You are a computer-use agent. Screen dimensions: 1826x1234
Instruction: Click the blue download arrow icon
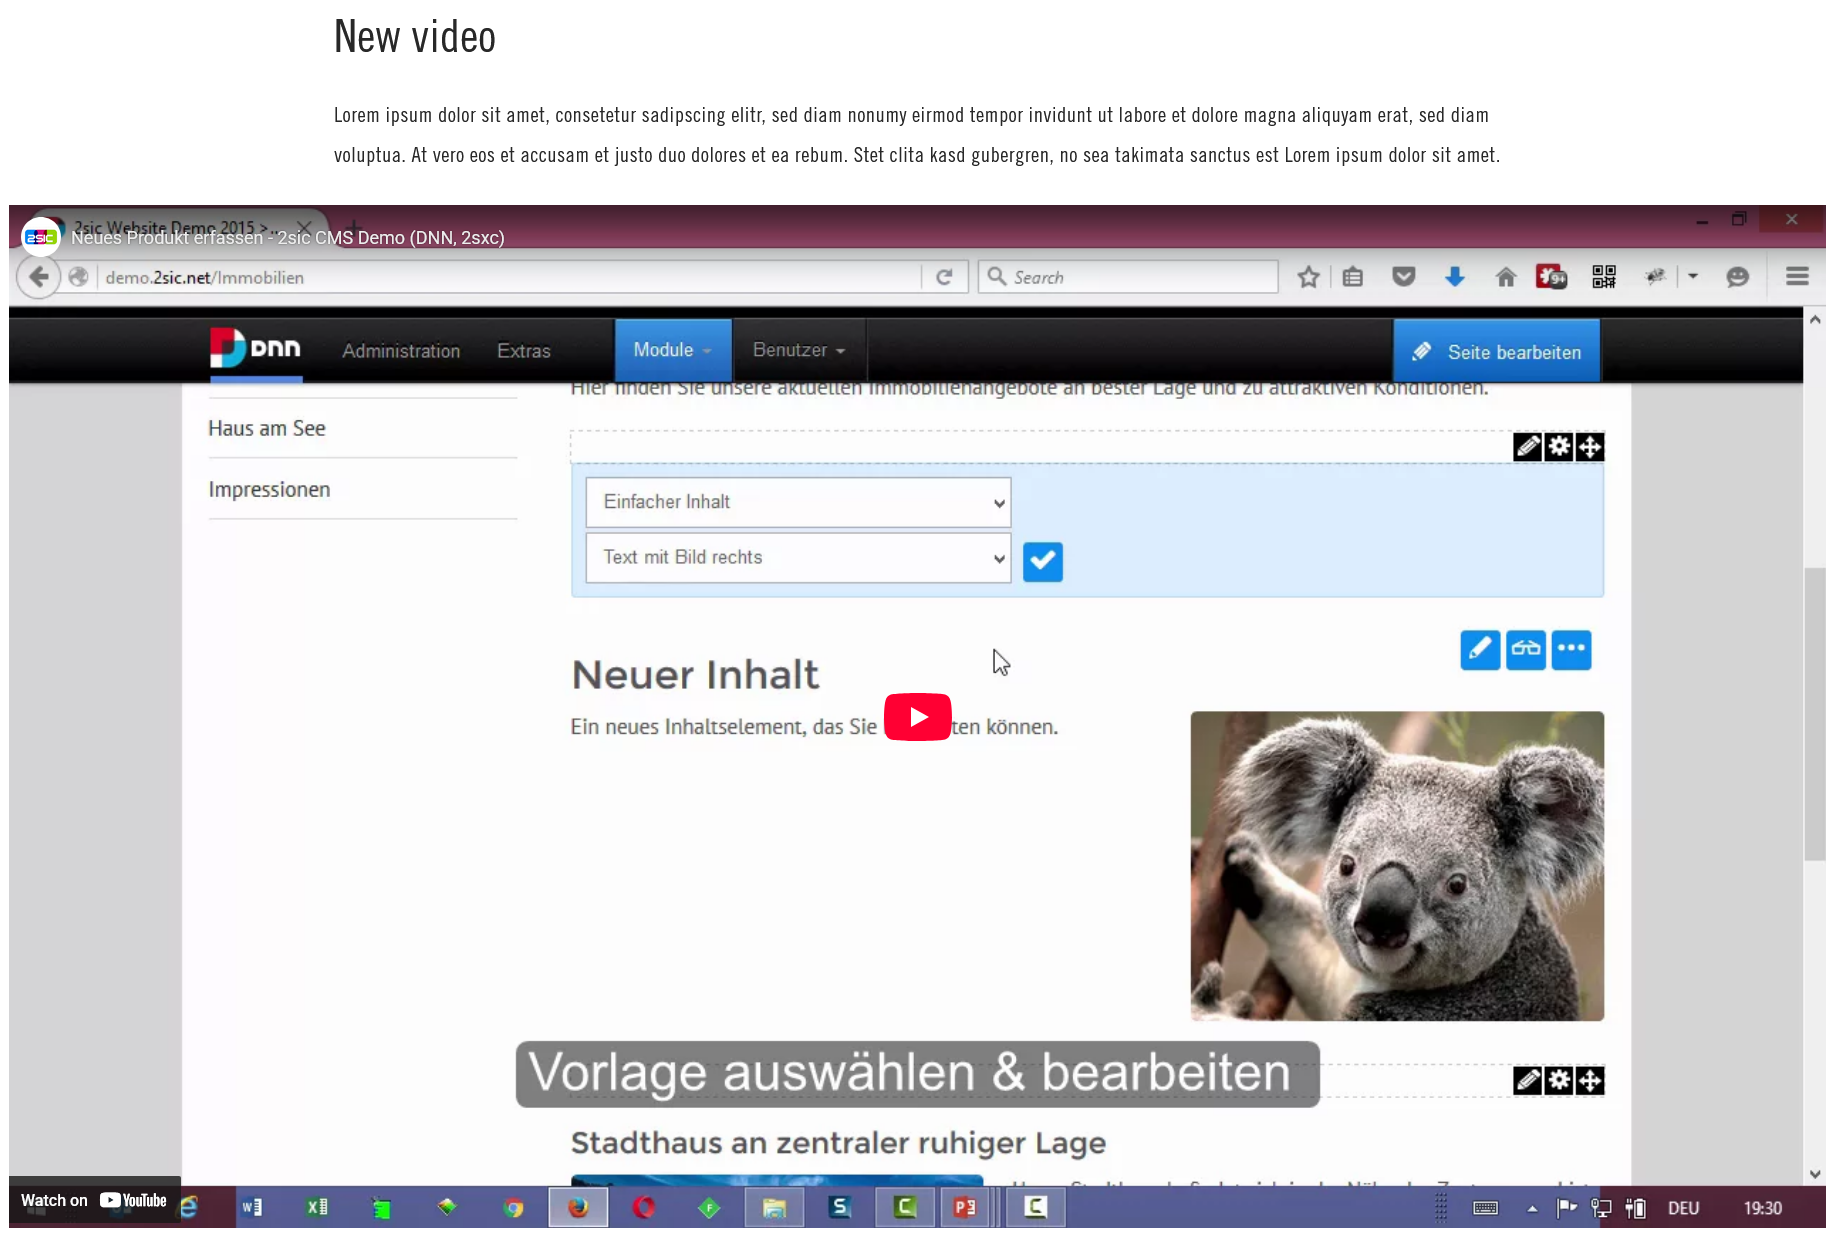pyautogui.click(x=1455, y=277)
